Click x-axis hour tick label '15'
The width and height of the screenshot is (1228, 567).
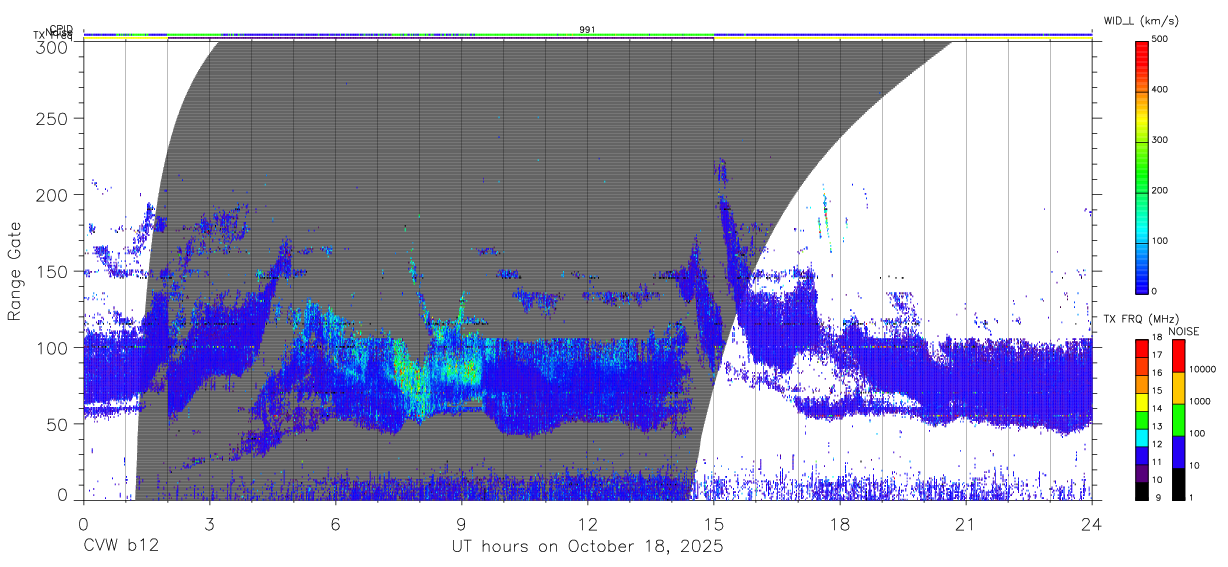click(714, 525)
